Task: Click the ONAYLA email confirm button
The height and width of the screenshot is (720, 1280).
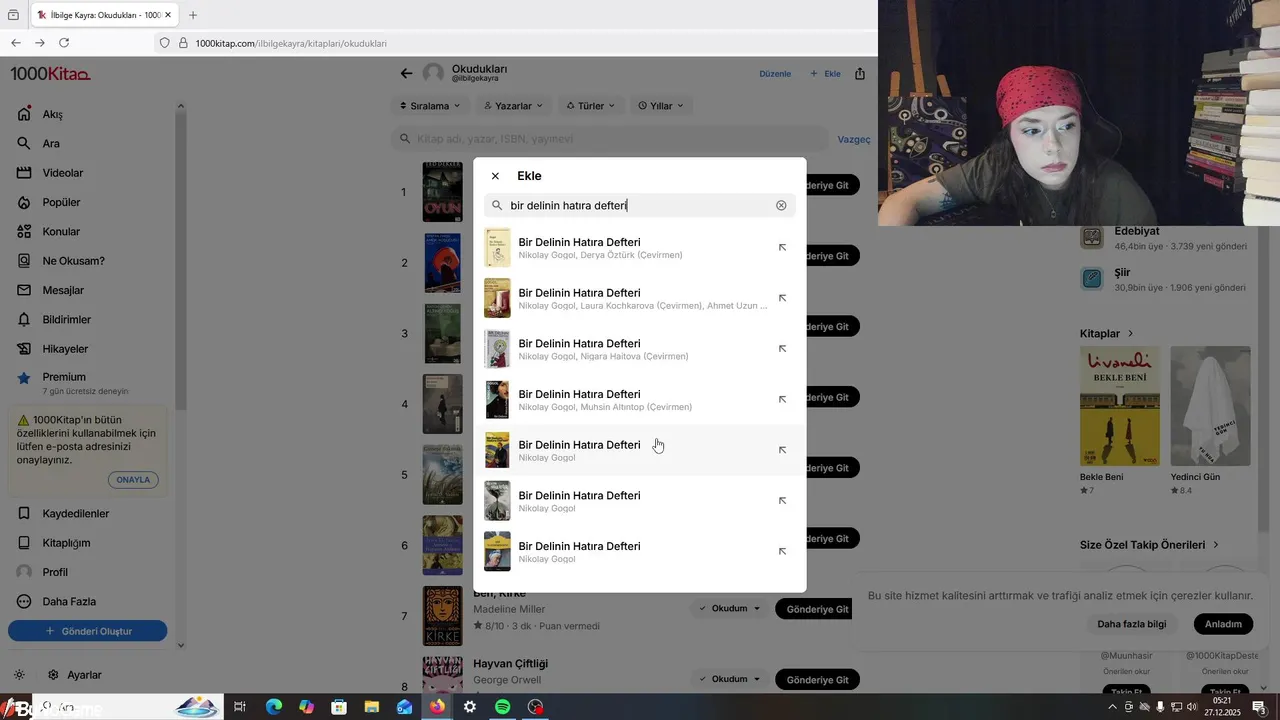Action: click(133, 480)
